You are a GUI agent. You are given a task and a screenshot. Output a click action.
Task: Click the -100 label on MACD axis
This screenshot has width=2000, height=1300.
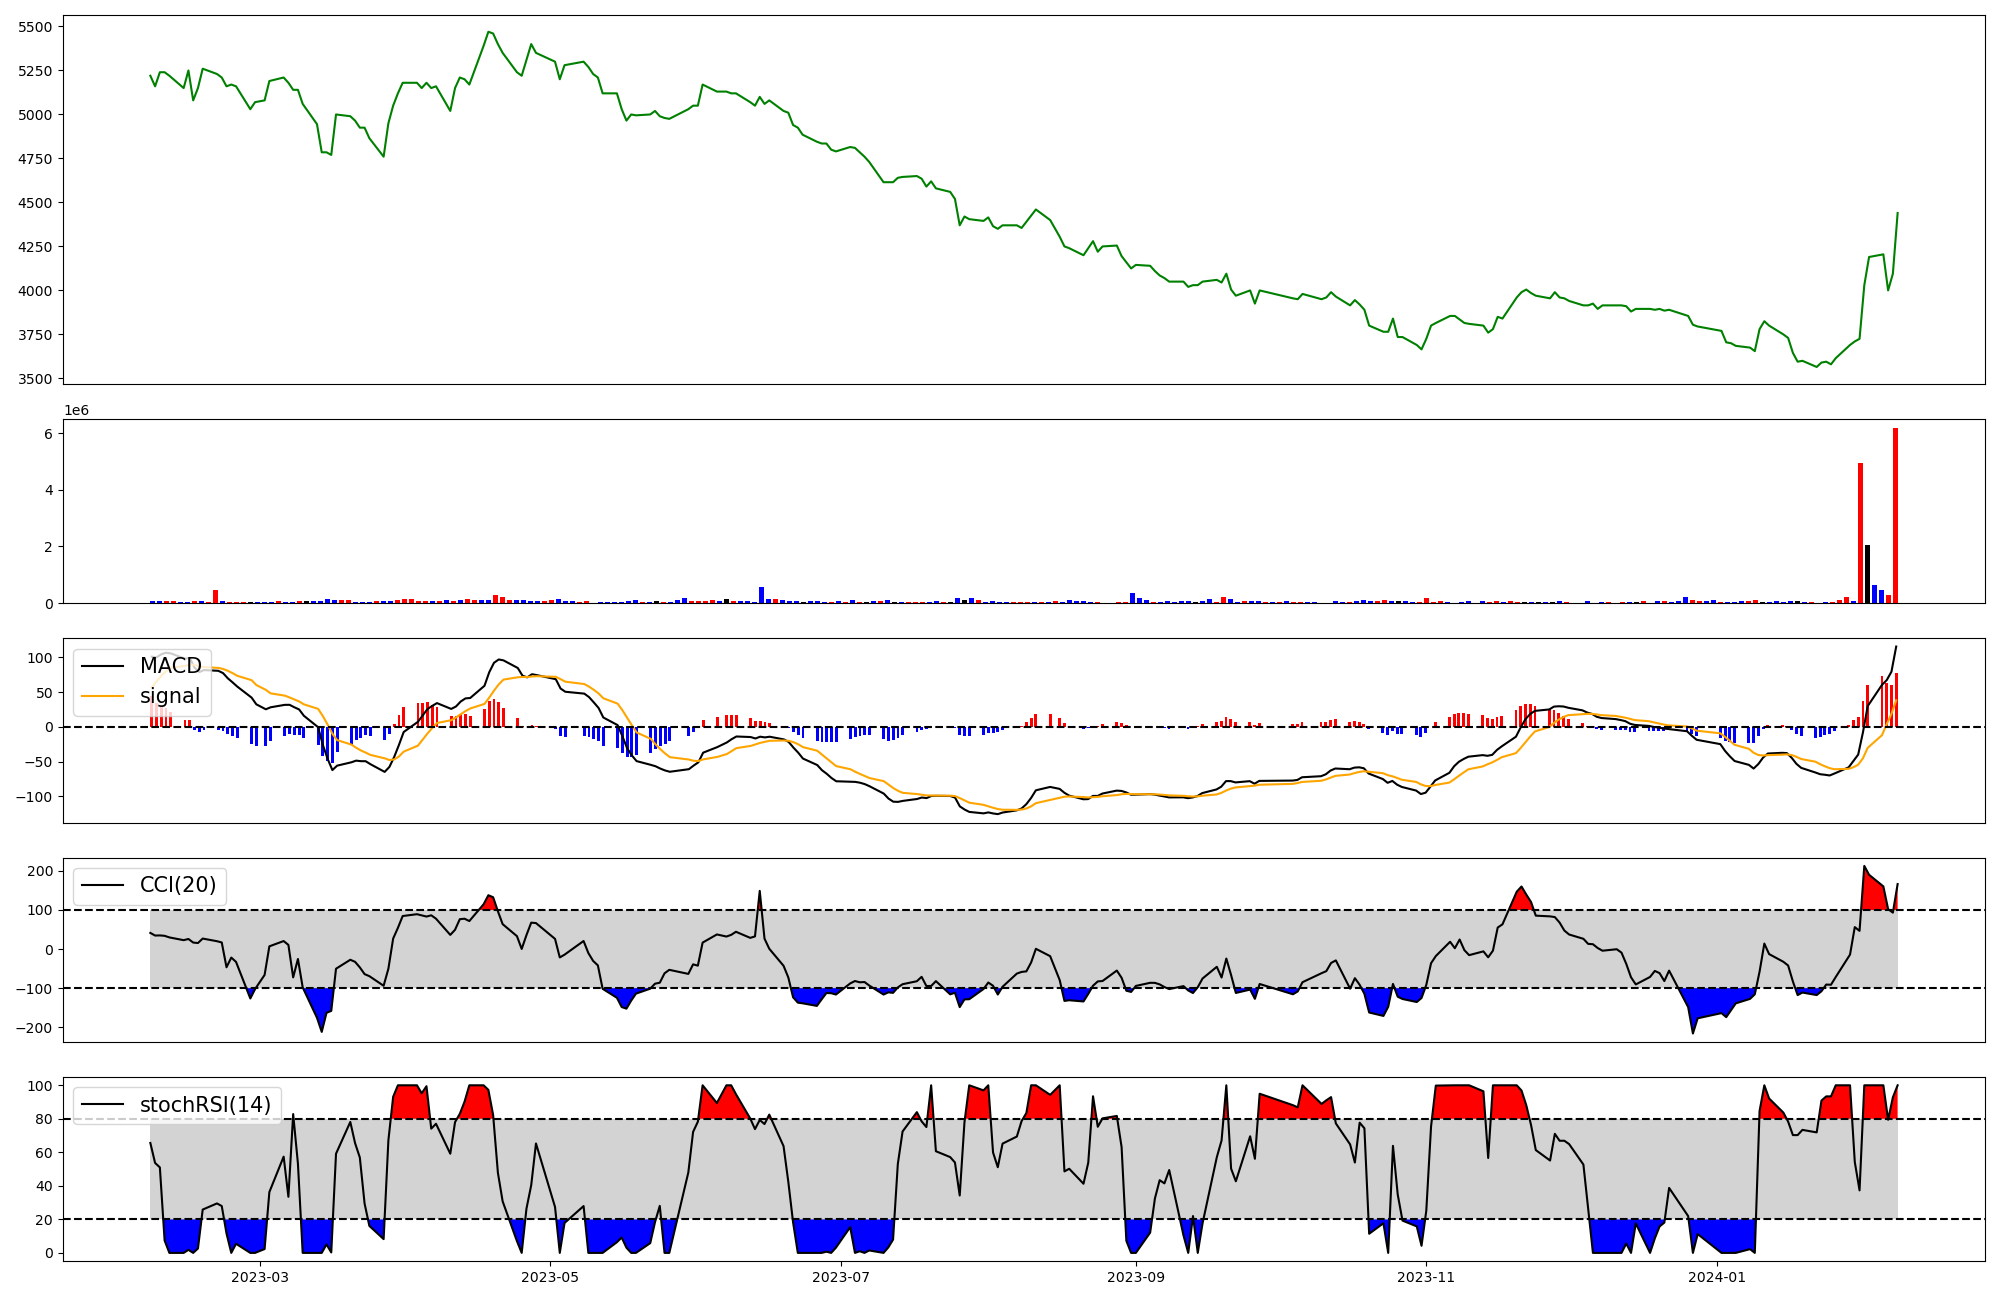tap(36, 797)
